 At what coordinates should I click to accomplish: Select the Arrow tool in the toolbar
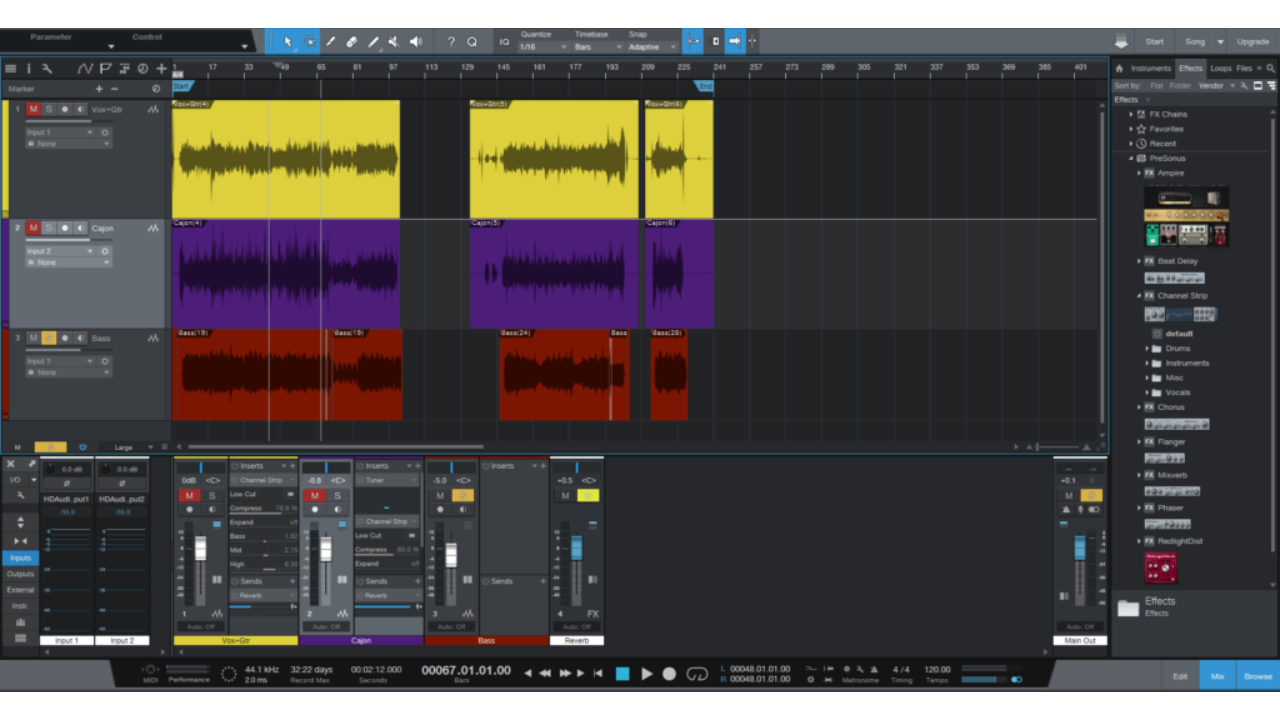[288, 41]
